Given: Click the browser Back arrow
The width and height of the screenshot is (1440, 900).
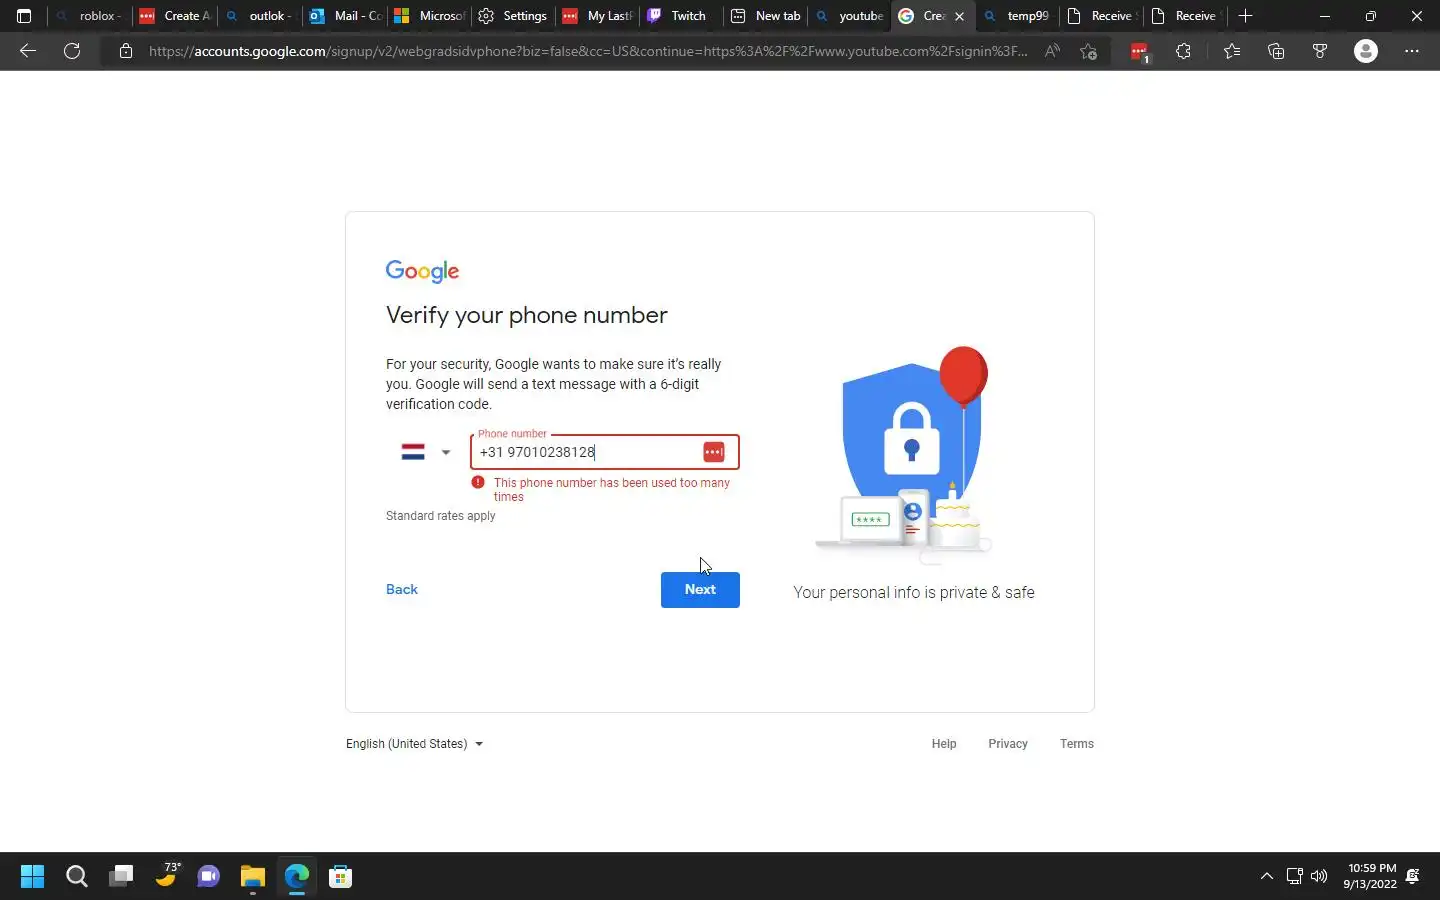Looking at the screenshot, I should tap(28, 51).
